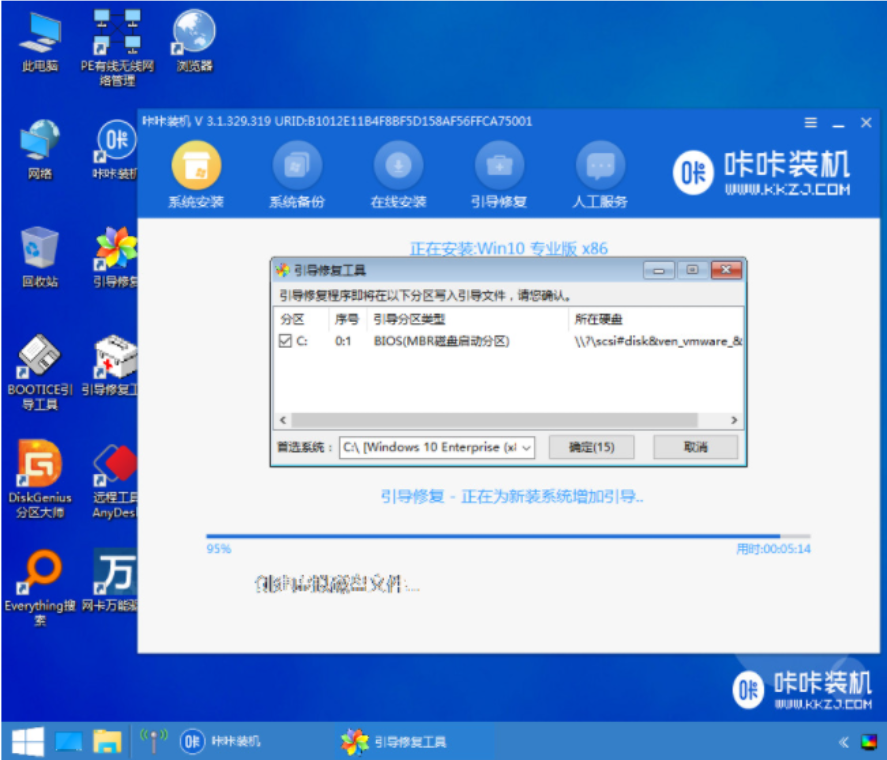Uncheck the C: partition checkbox
Screen dimensions: 887x760
[285, 341]
